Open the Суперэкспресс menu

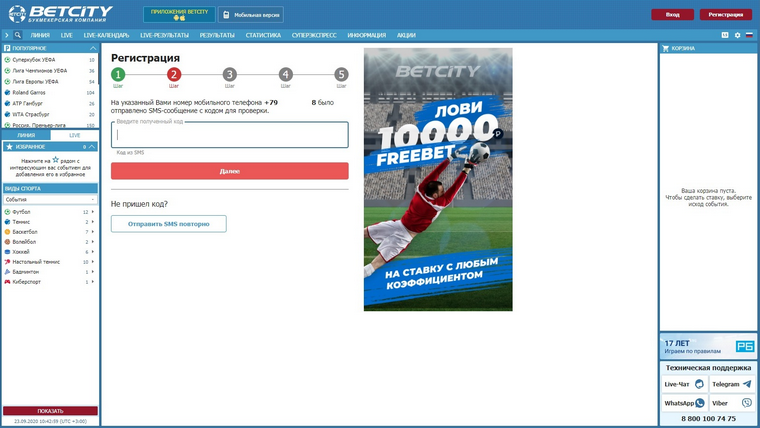314,35
